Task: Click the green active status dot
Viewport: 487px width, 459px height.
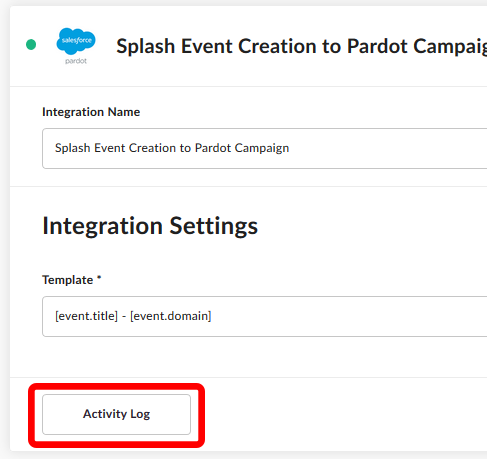Action: (31, 44)
